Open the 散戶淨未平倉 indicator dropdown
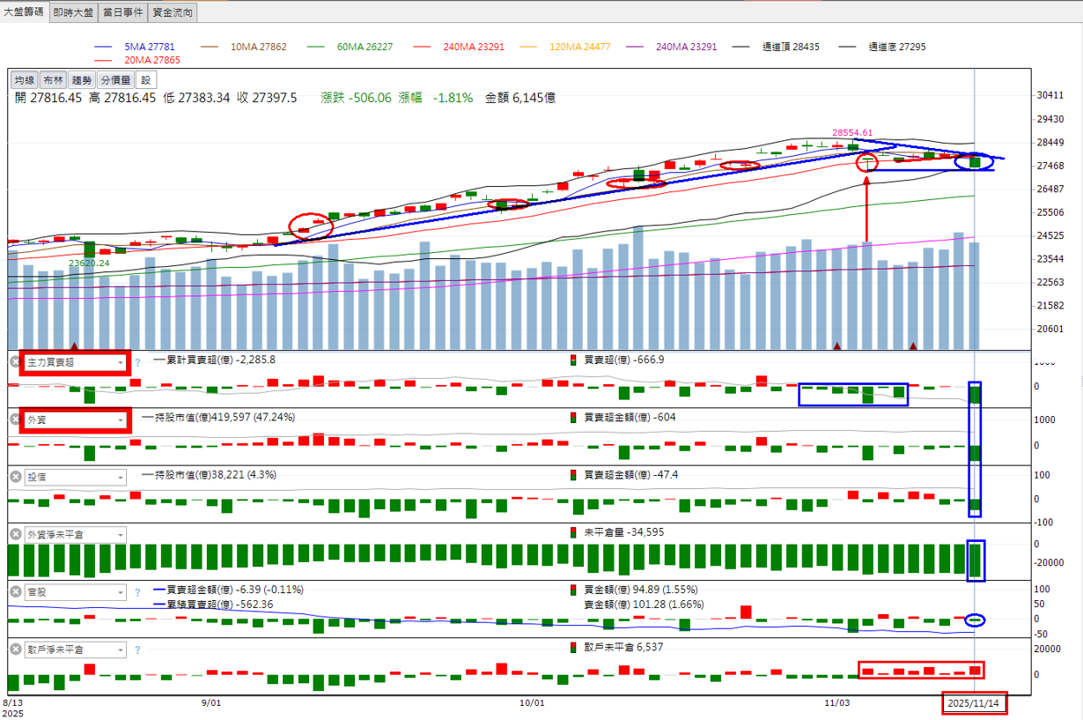1083x720 pixels. (75, 650)
